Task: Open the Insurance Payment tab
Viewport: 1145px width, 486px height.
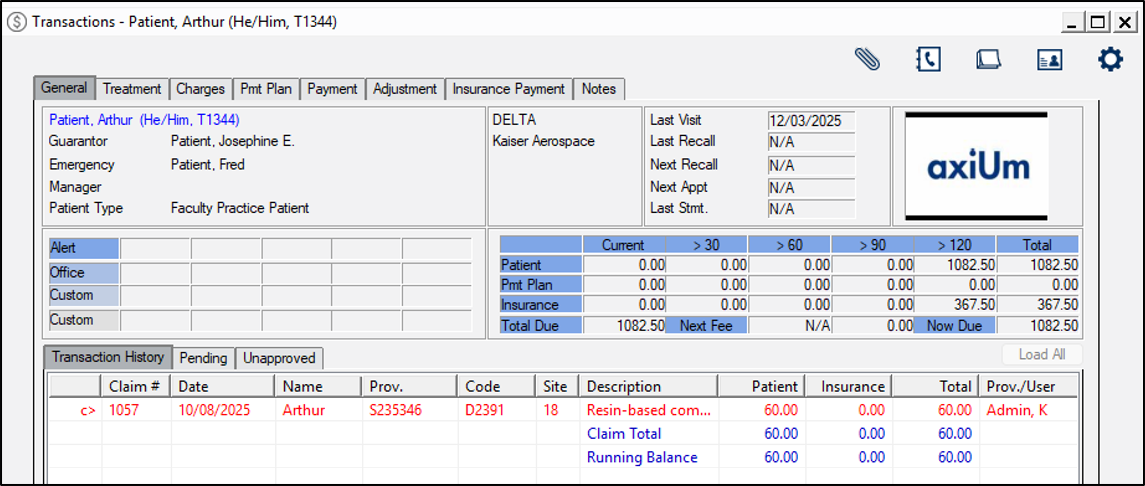Action: coord(509,89)
